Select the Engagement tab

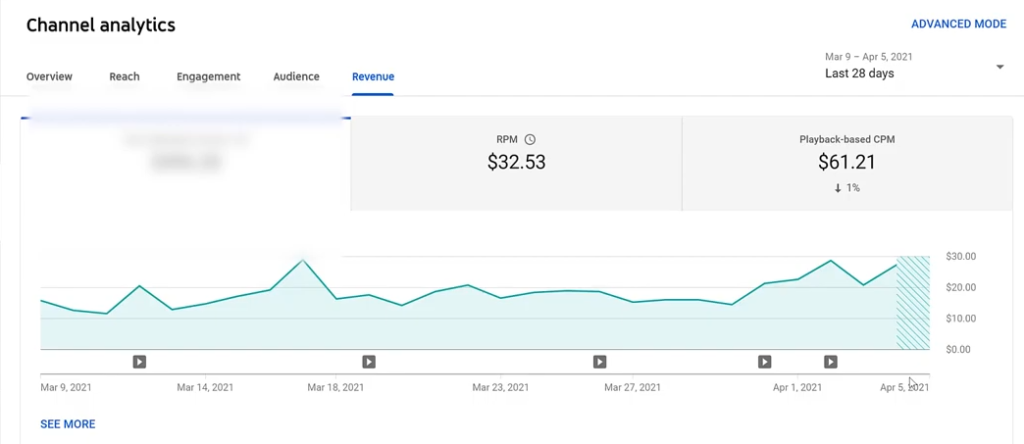208,76
